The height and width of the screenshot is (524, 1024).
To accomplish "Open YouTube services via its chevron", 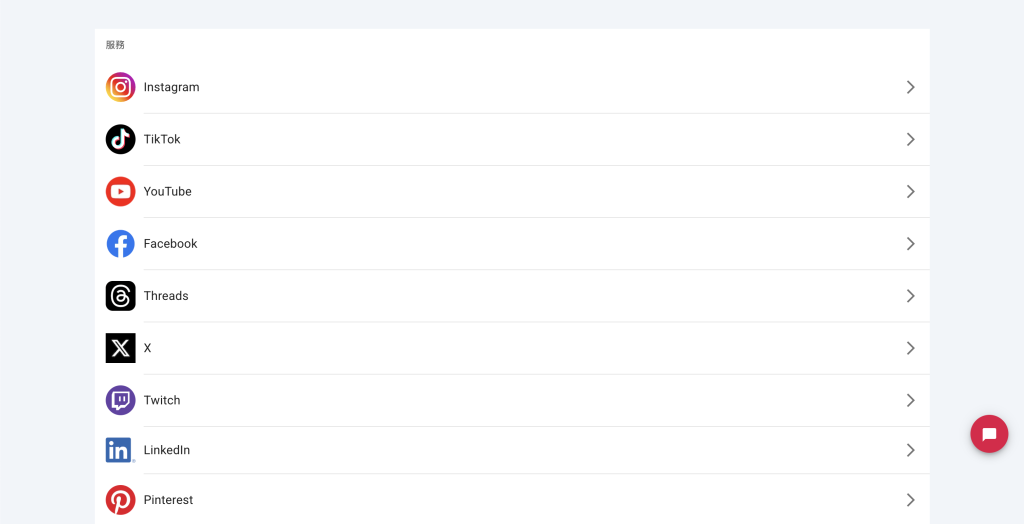I will (910, 191).
